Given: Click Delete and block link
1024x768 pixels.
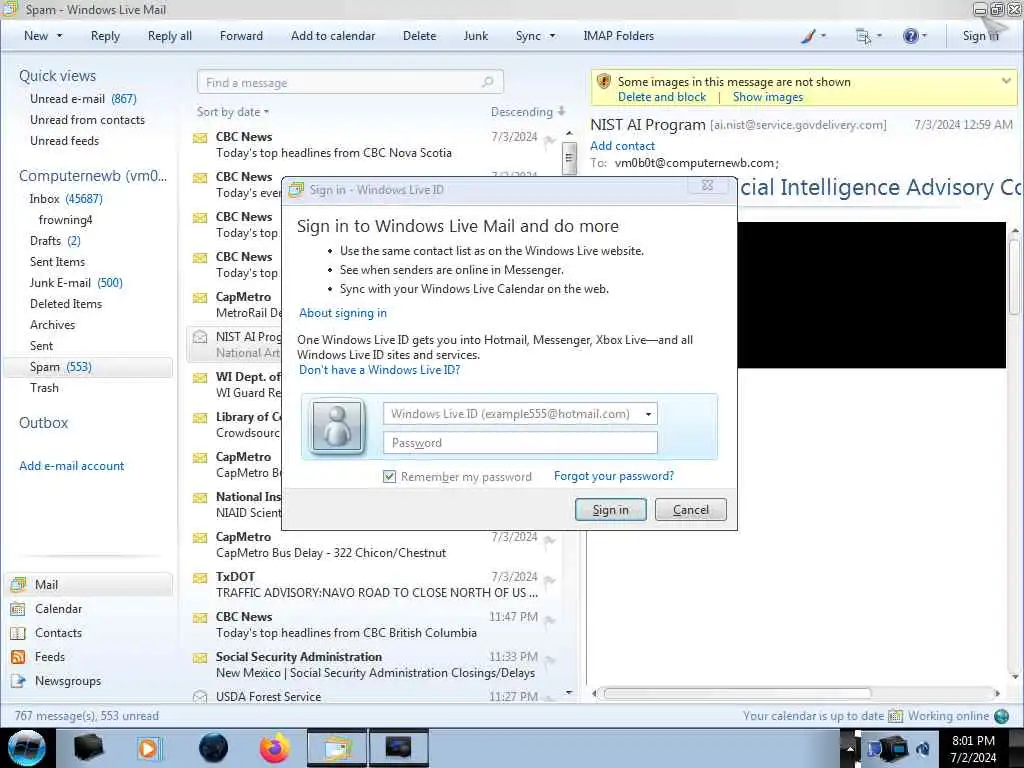Looking at the screenshot, I should [x=662, y=97].
